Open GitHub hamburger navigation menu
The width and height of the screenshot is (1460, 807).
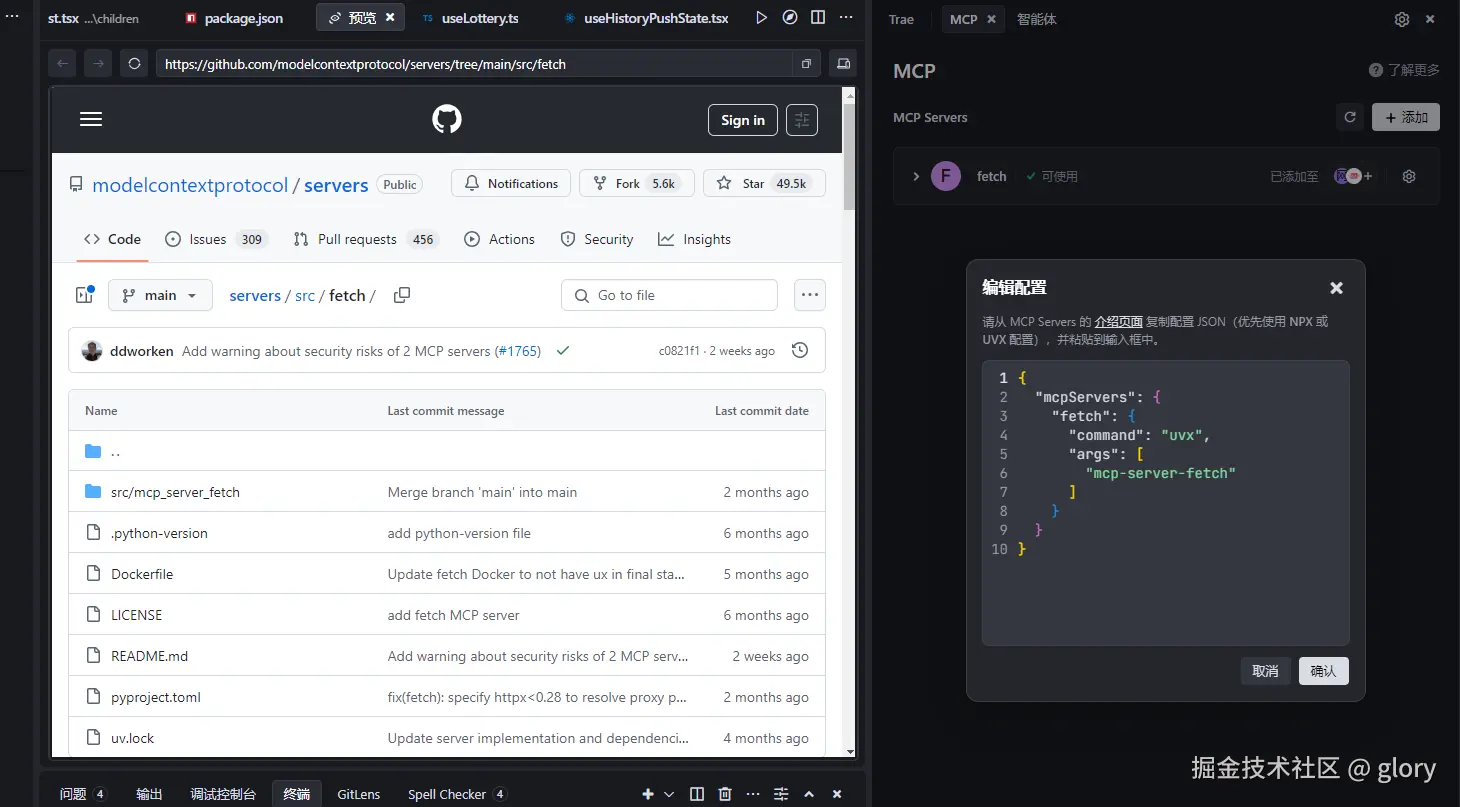pos(91,120)
